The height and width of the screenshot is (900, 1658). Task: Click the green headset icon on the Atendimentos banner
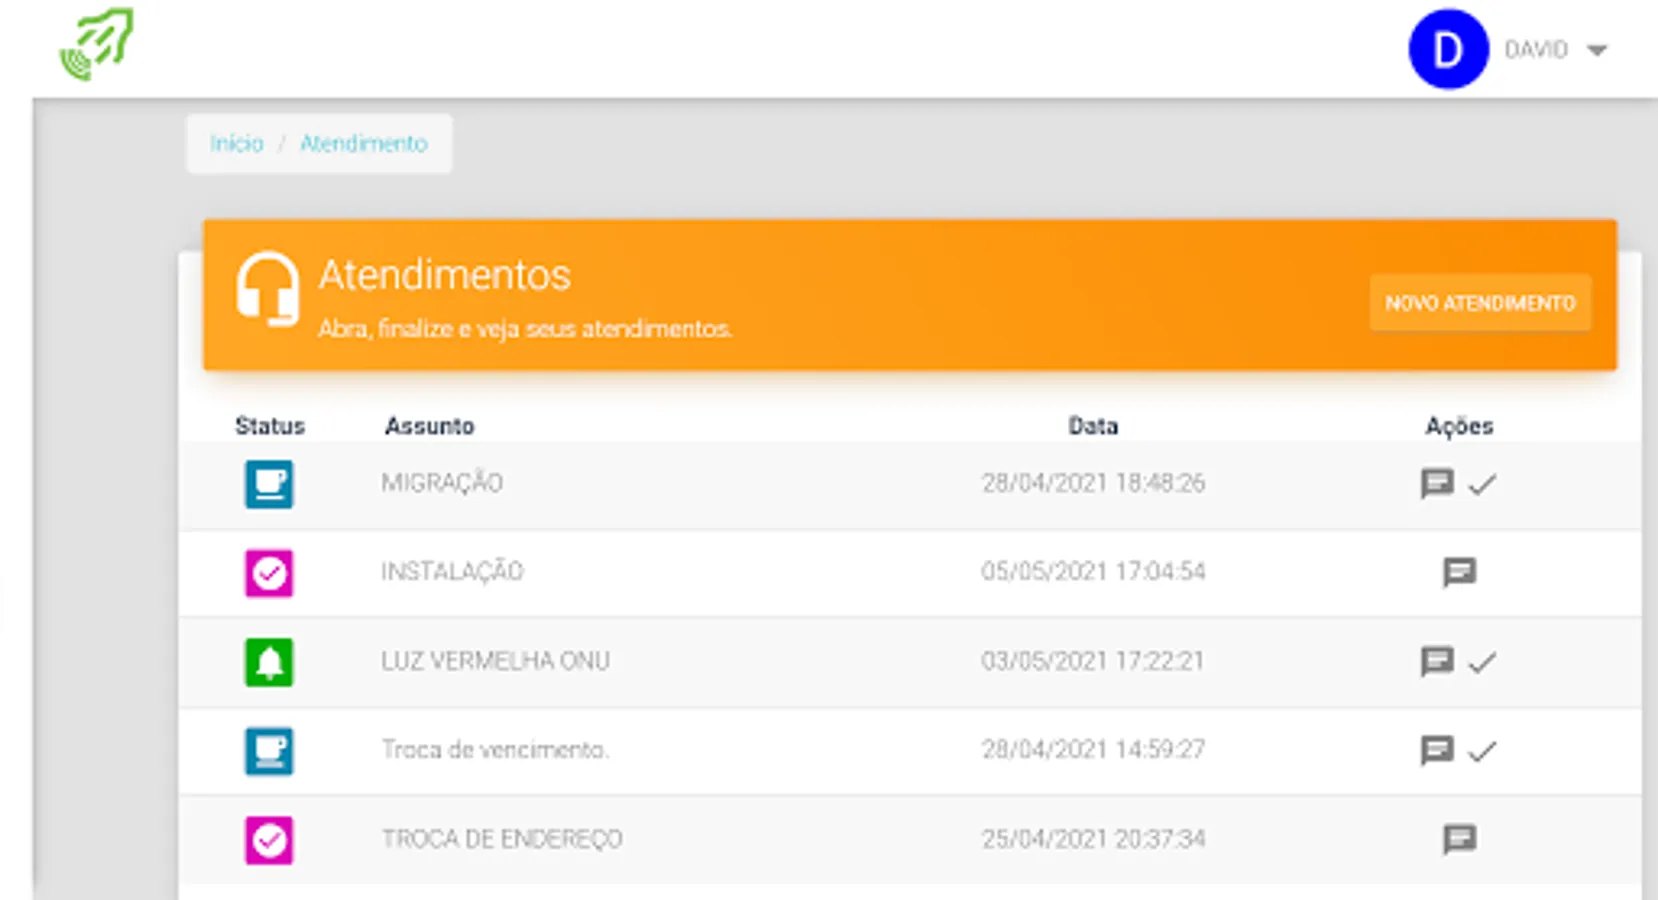pyautogui.click(x=268, y=290)
